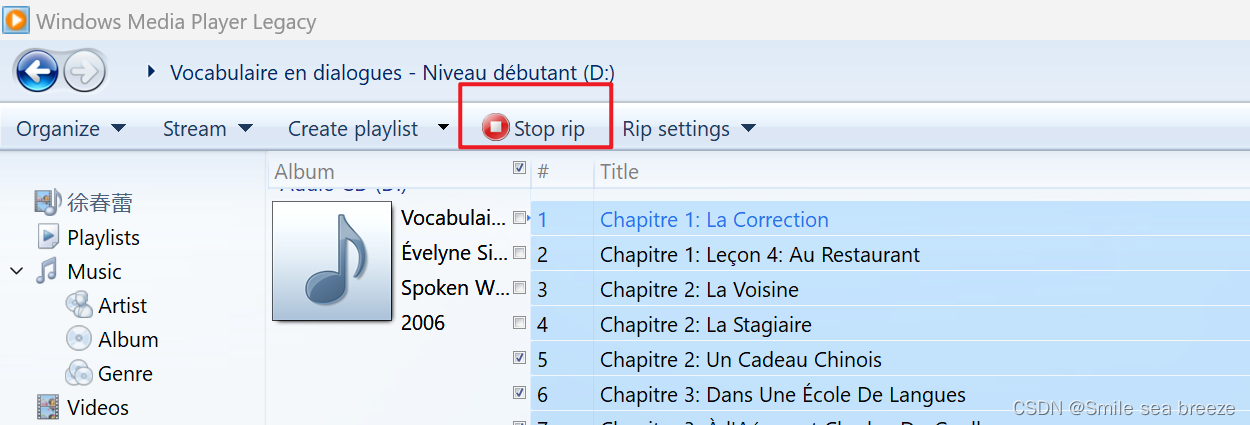1250x425 pixels.
Task: Click the Vocabulaire en dialogues breadcrumb
Action: coord(392,72)
